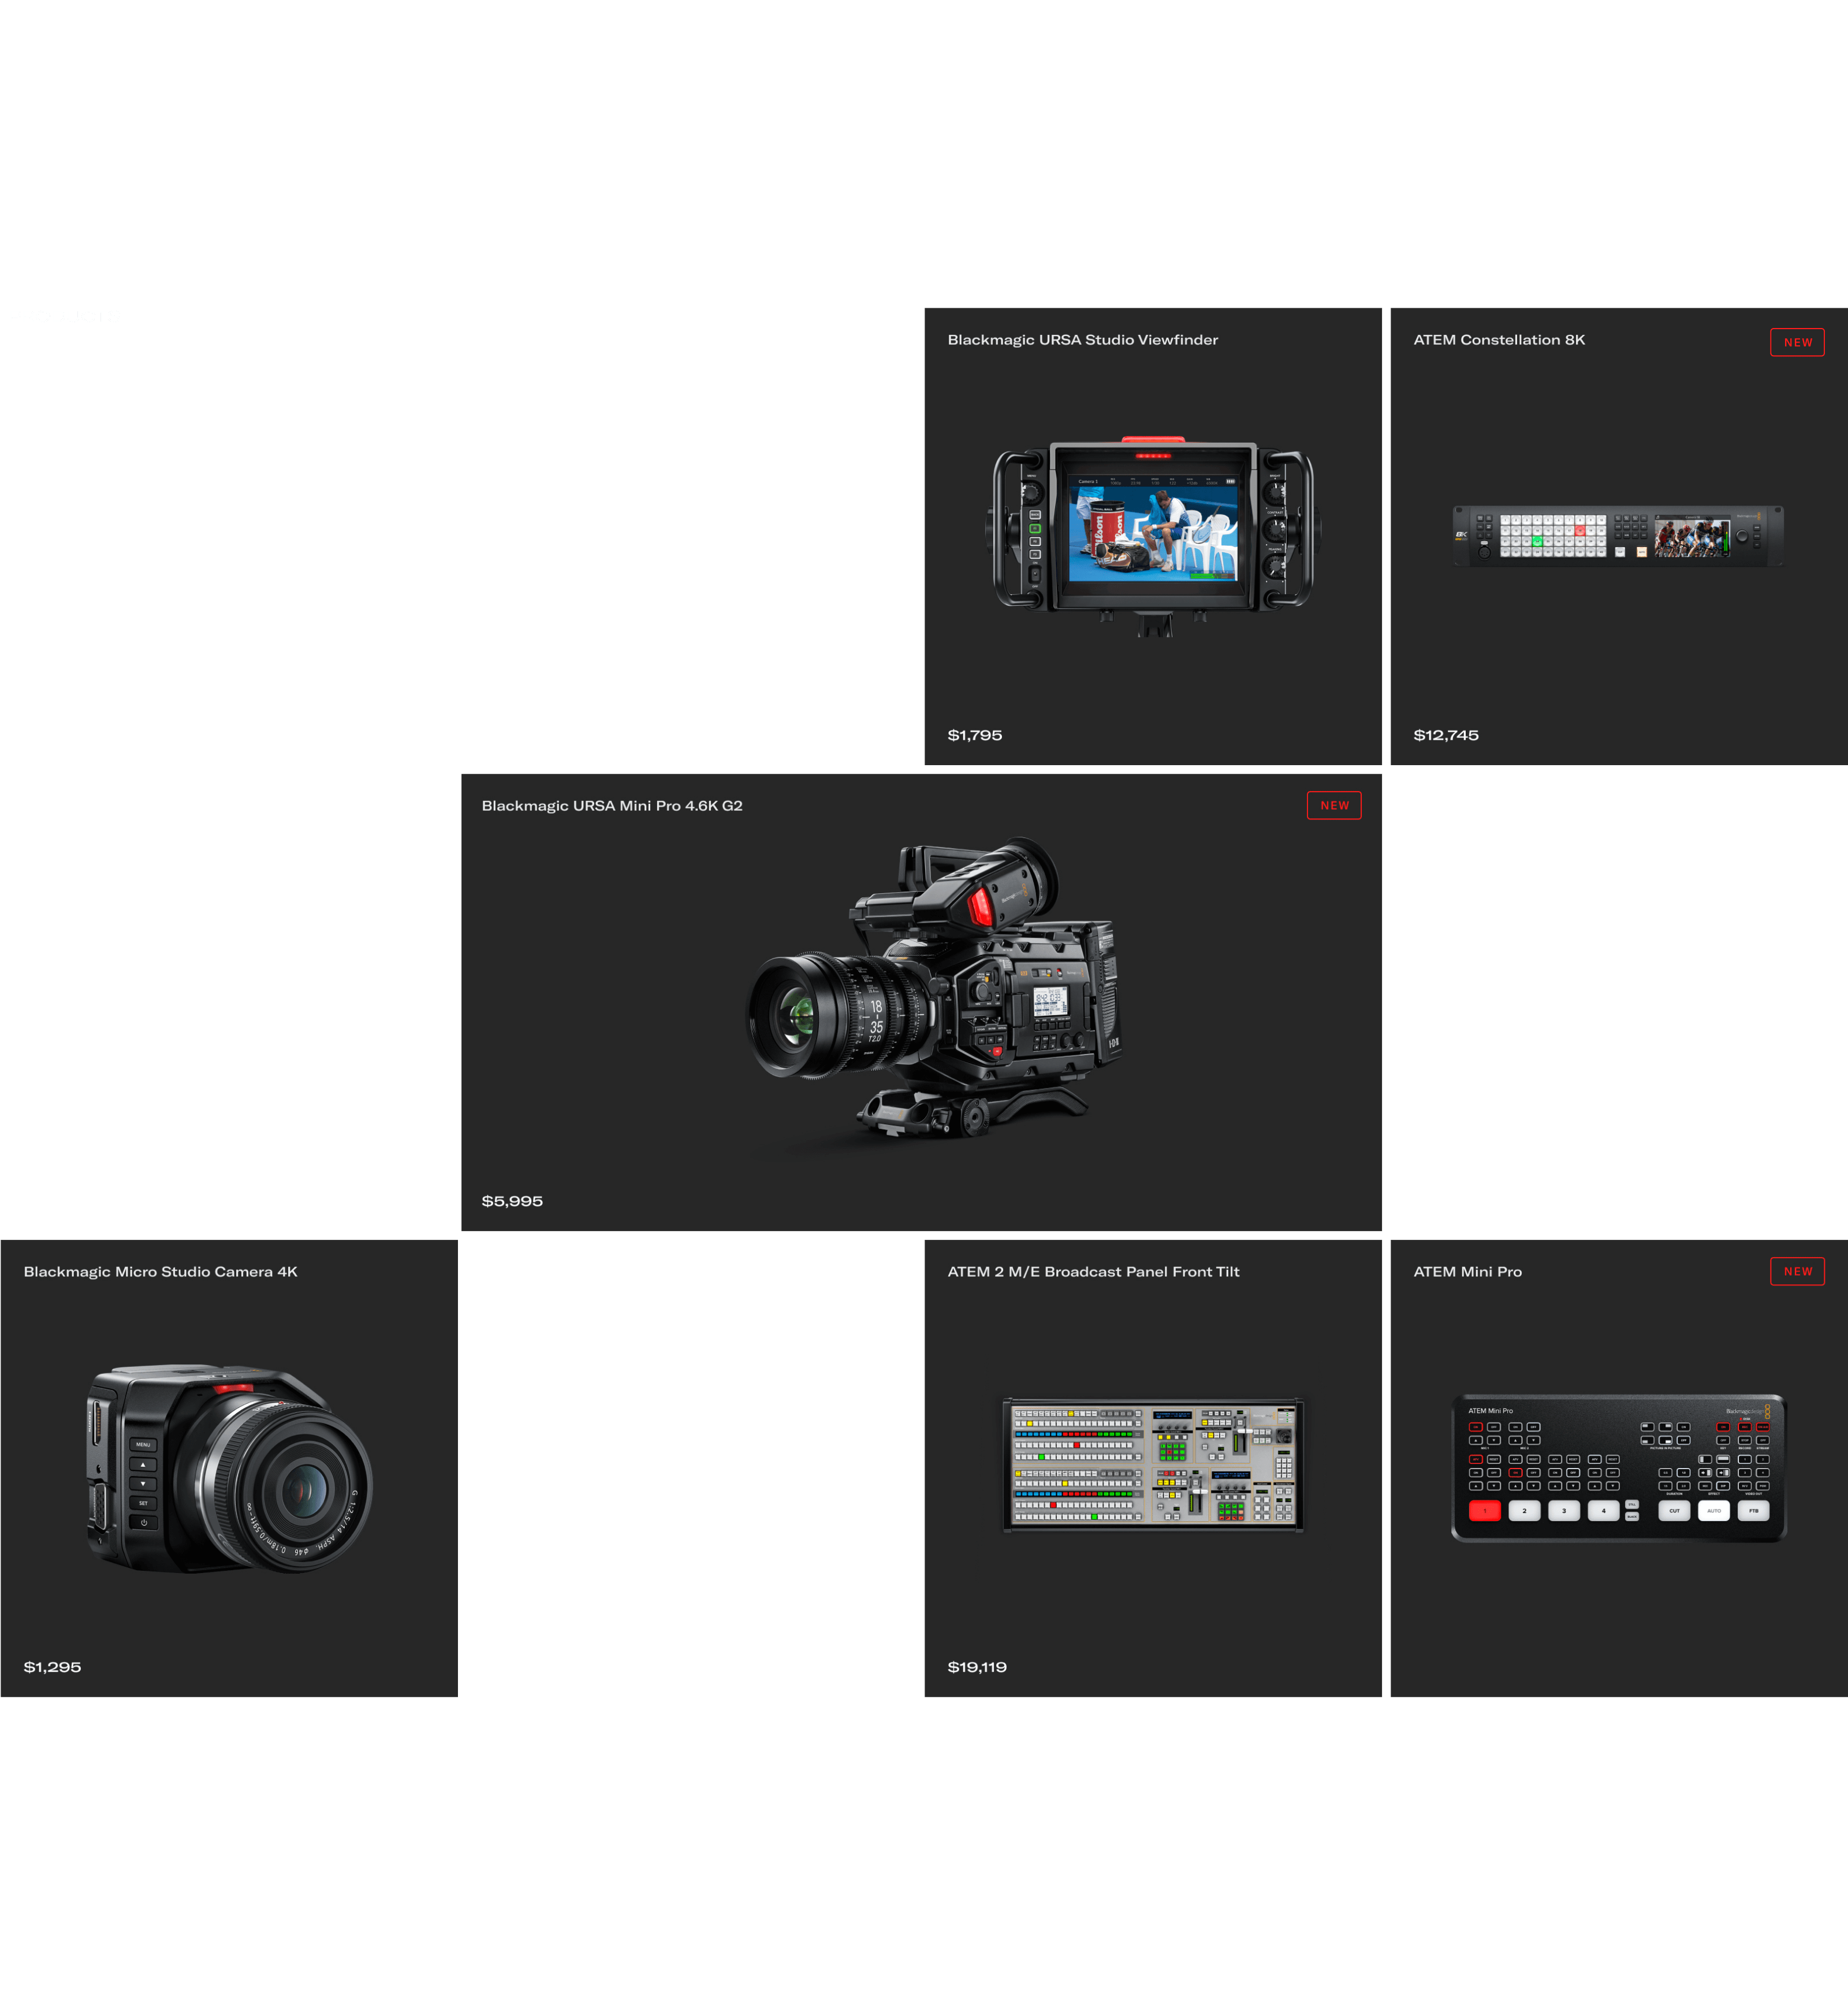Click NEW badge on URSA Mini Pro card

click(1333, 806)
